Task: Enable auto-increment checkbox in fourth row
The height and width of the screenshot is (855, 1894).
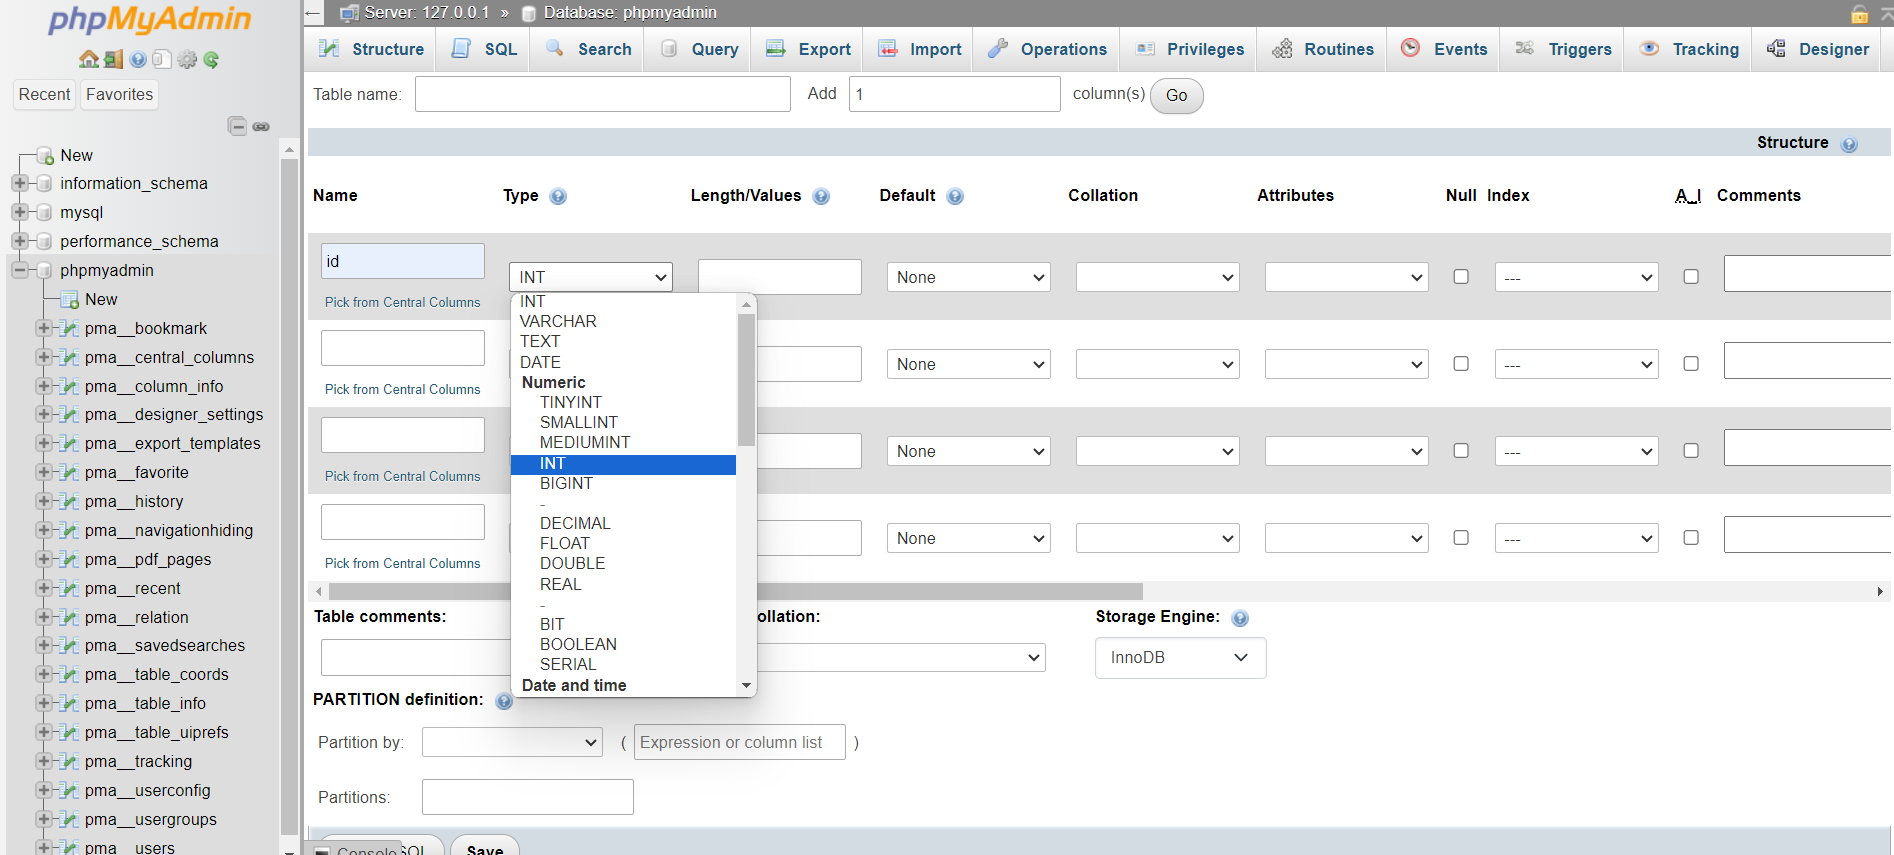Action: pyautogui.click(x=1691, y=537)
